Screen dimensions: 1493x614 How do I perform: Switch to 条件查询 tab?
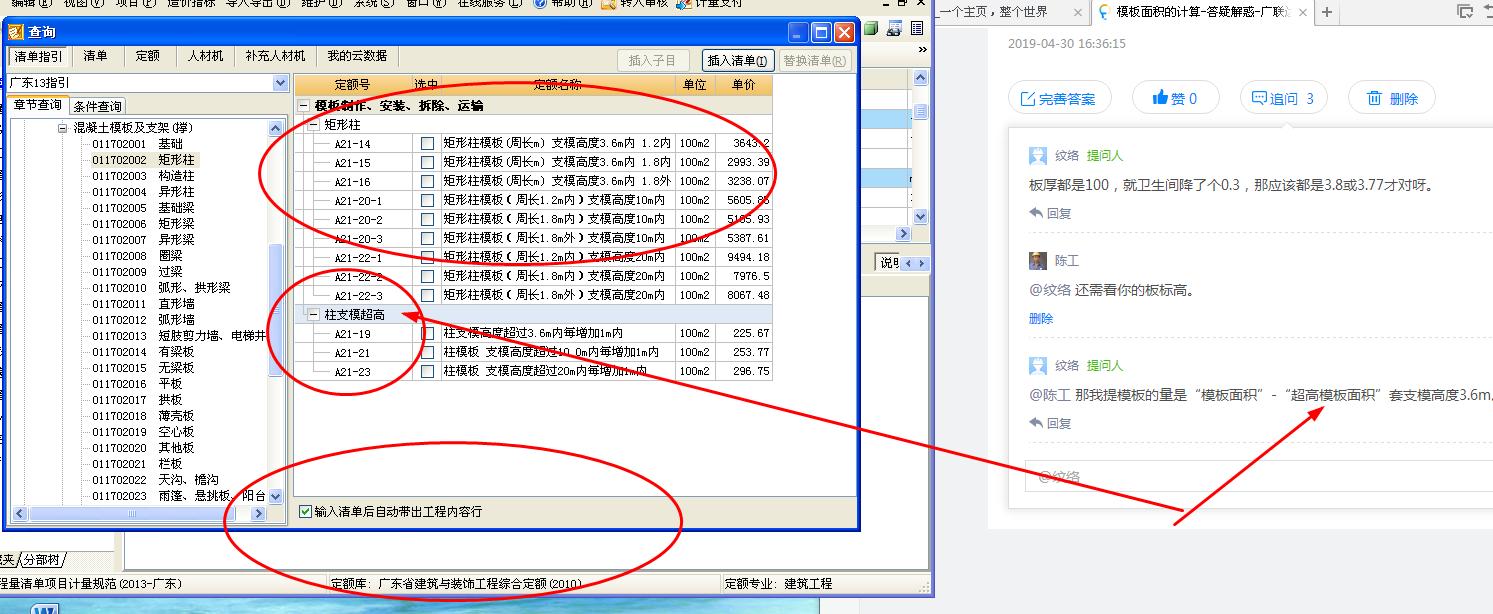point(97,107)
